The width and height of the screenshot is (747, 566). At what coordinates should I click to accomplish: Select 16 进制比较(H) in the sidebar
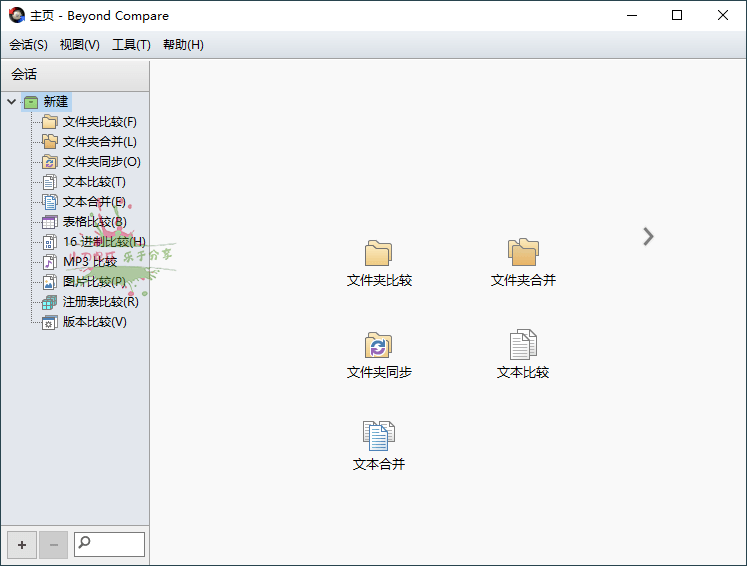coord(103,242)
